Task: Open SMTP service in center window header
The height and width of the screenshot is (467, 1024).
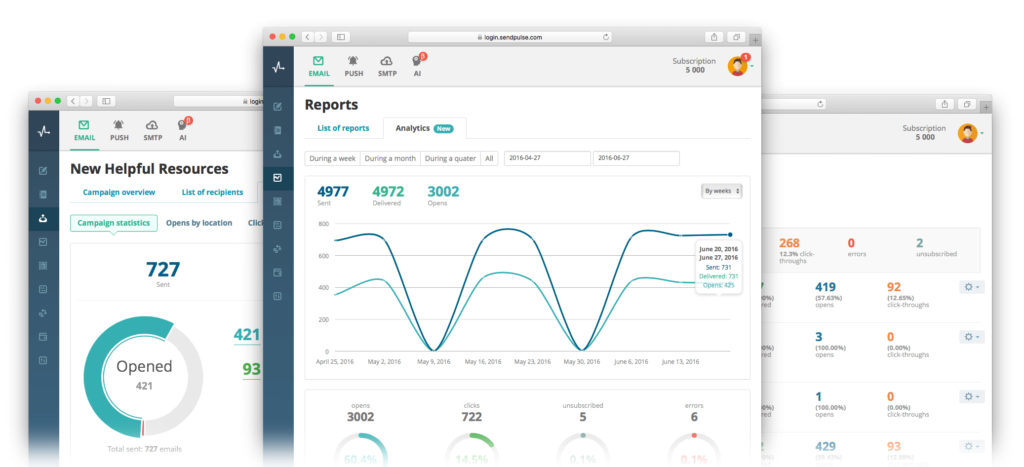Action: click(387, 67)
